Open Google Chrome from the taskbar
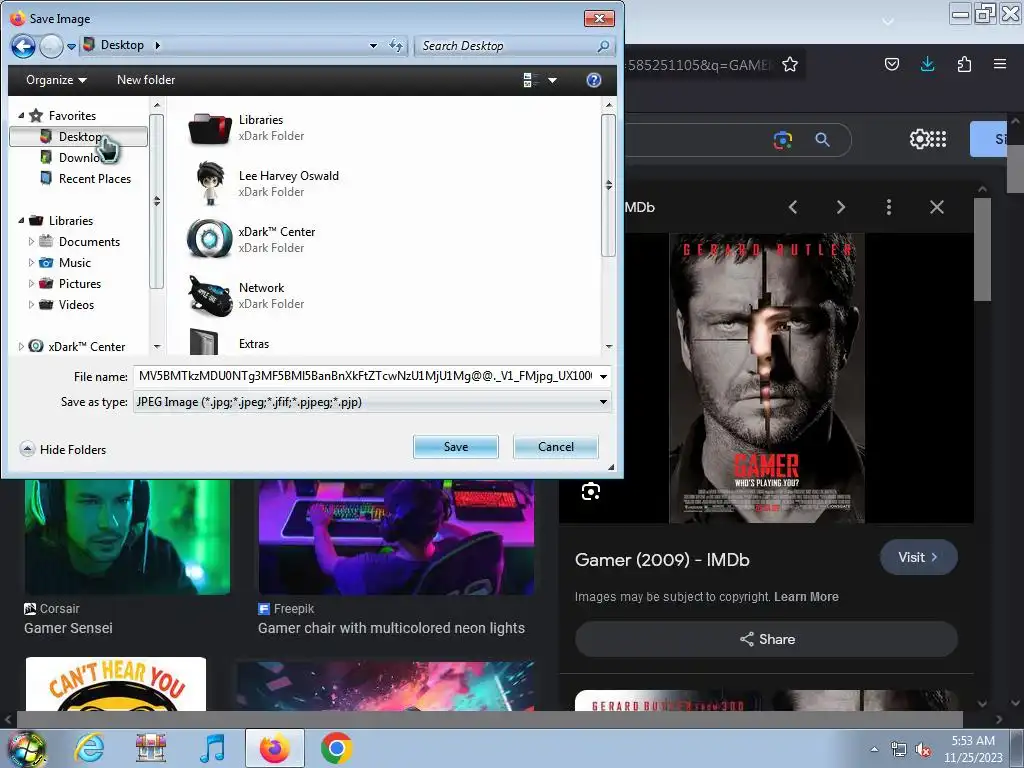 (336, 748)
